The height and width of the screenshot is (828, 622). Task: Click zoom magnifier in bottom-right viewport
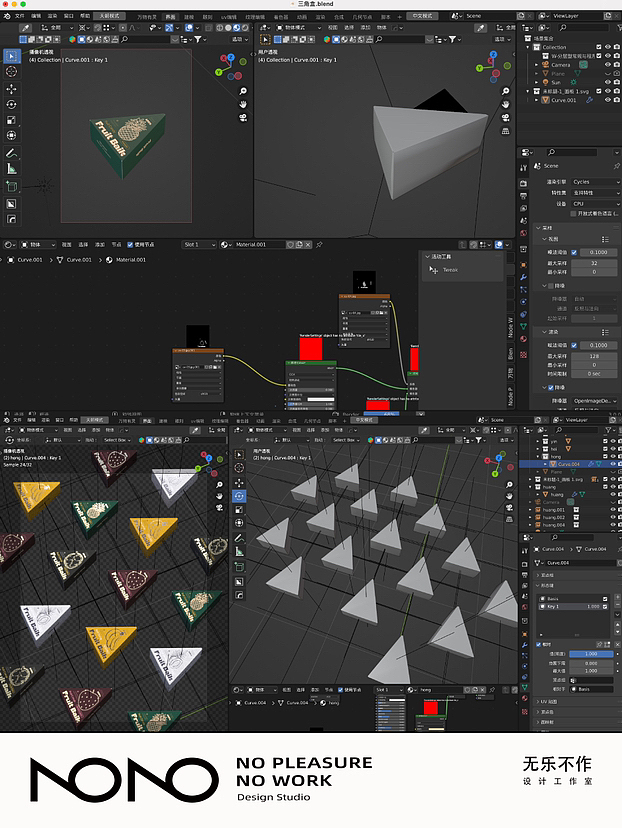[509, 485]
